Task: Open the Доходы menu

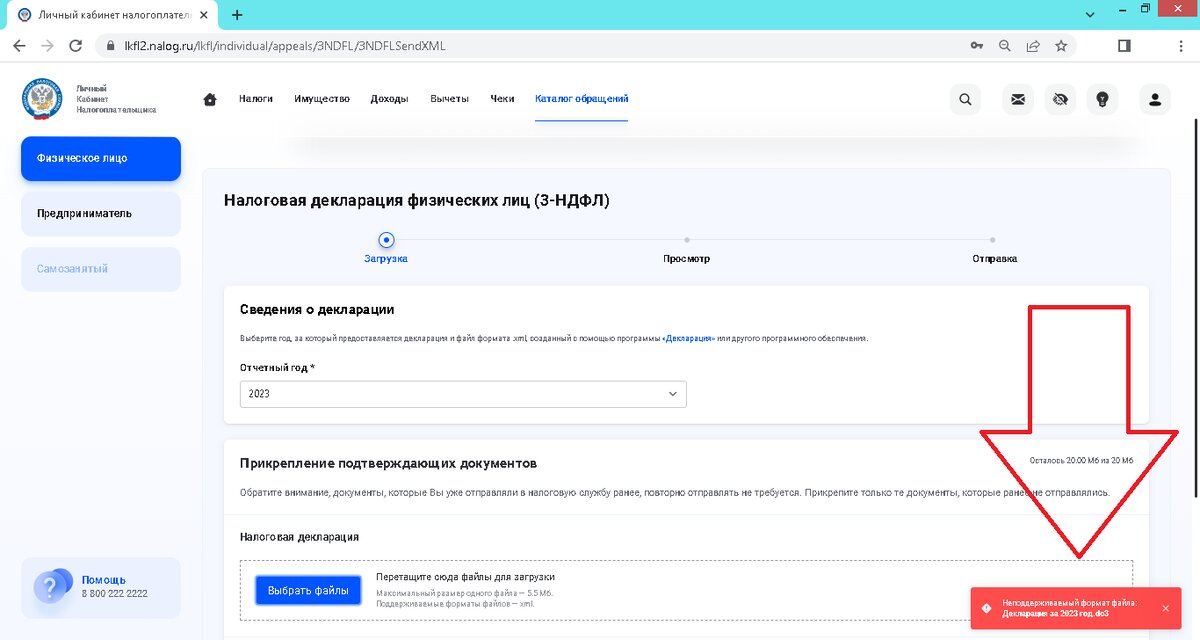Action: (x=389, y=99)
